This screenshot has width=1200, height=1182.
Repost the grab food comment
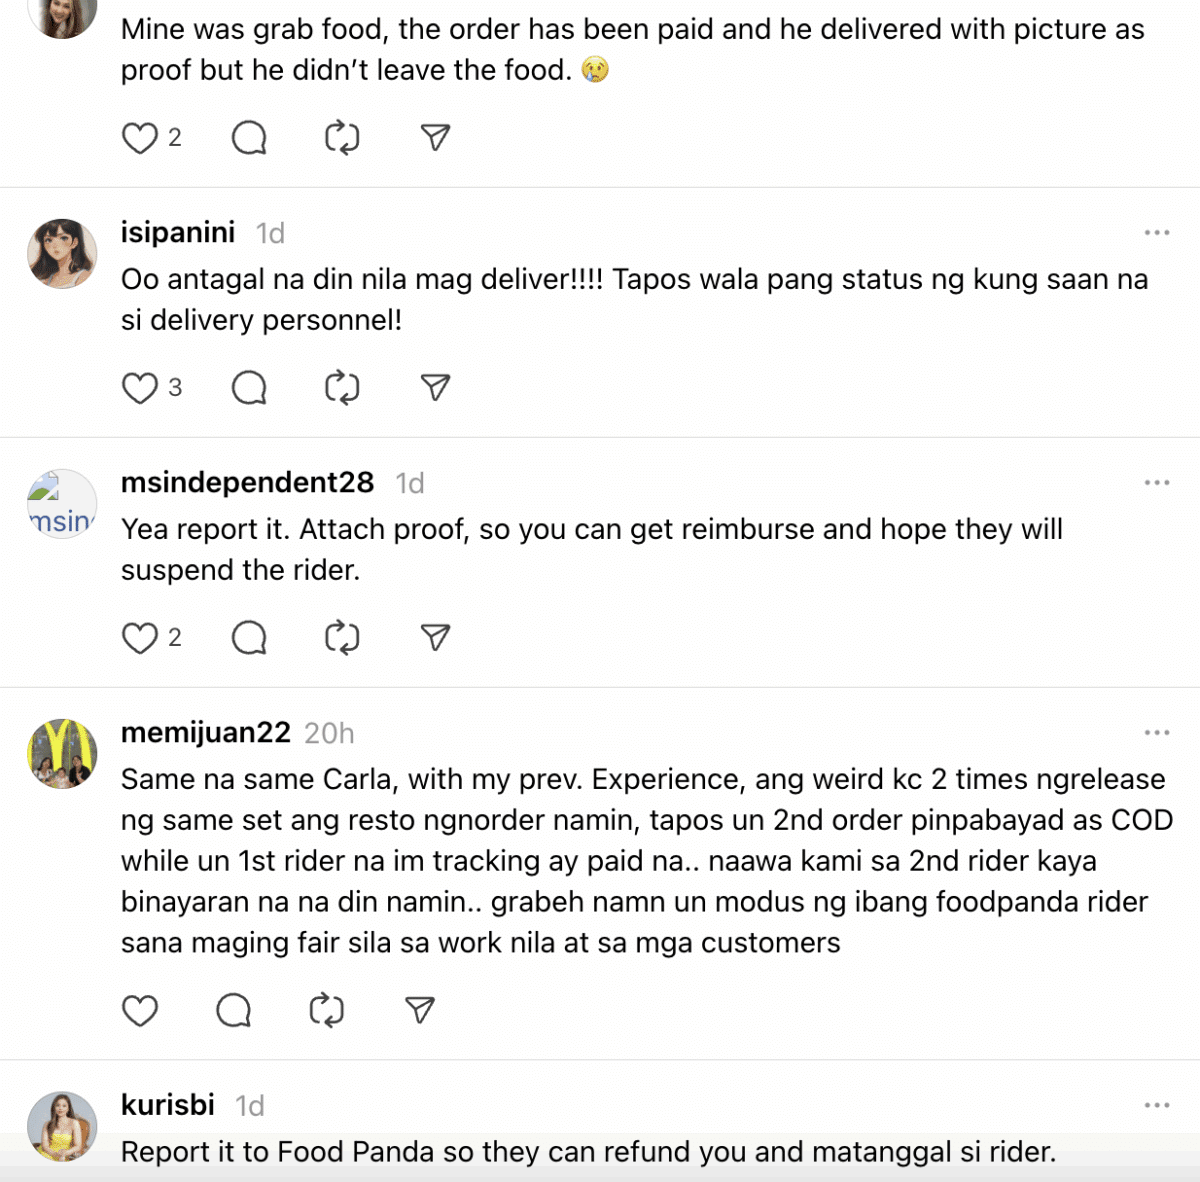tap(342, 138)
